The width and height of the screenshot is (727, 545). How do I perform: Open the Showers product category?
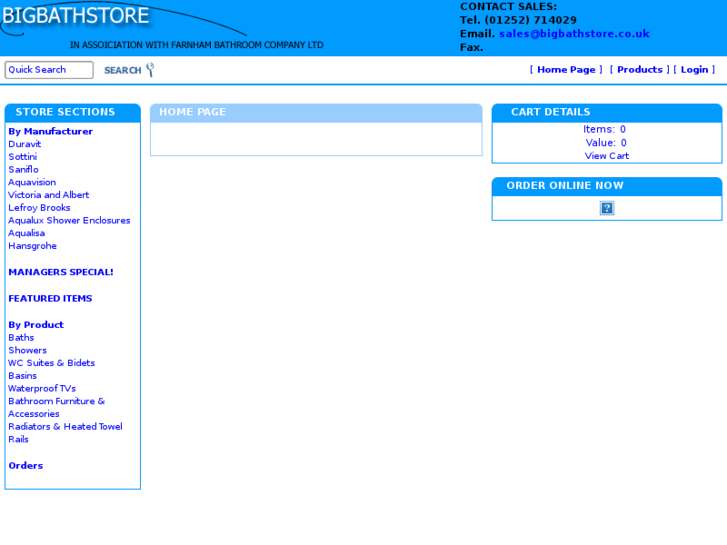(x=27, y=350)
